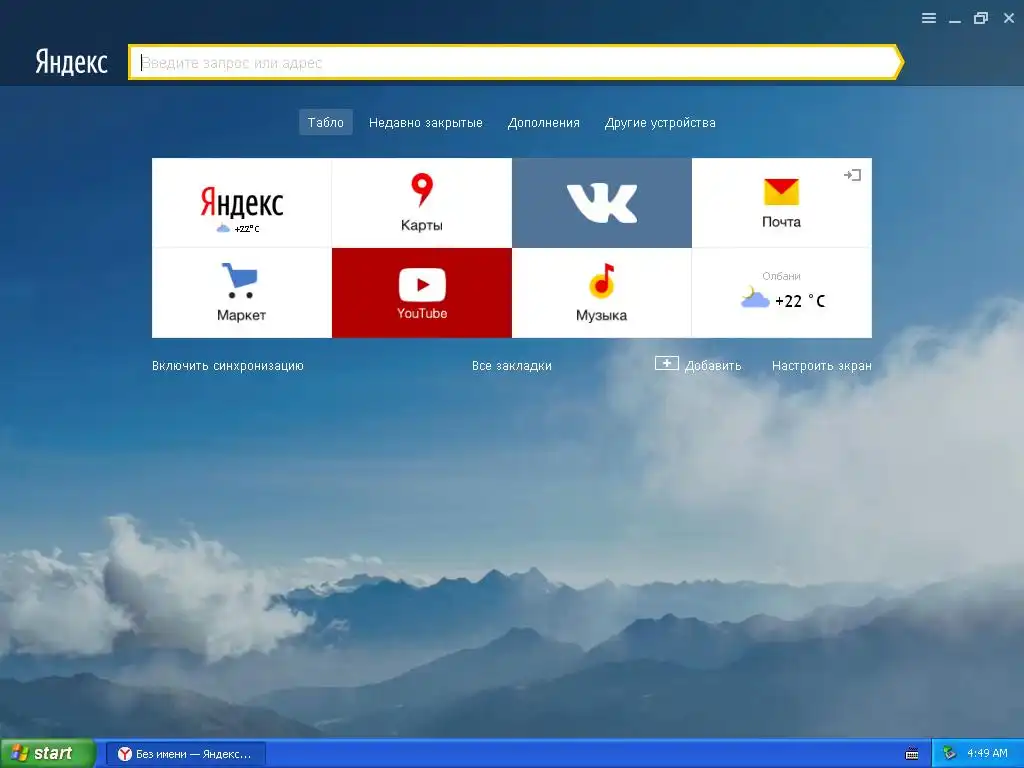
Task: Click the mail login arrow icon
Action: pos(852,175)
